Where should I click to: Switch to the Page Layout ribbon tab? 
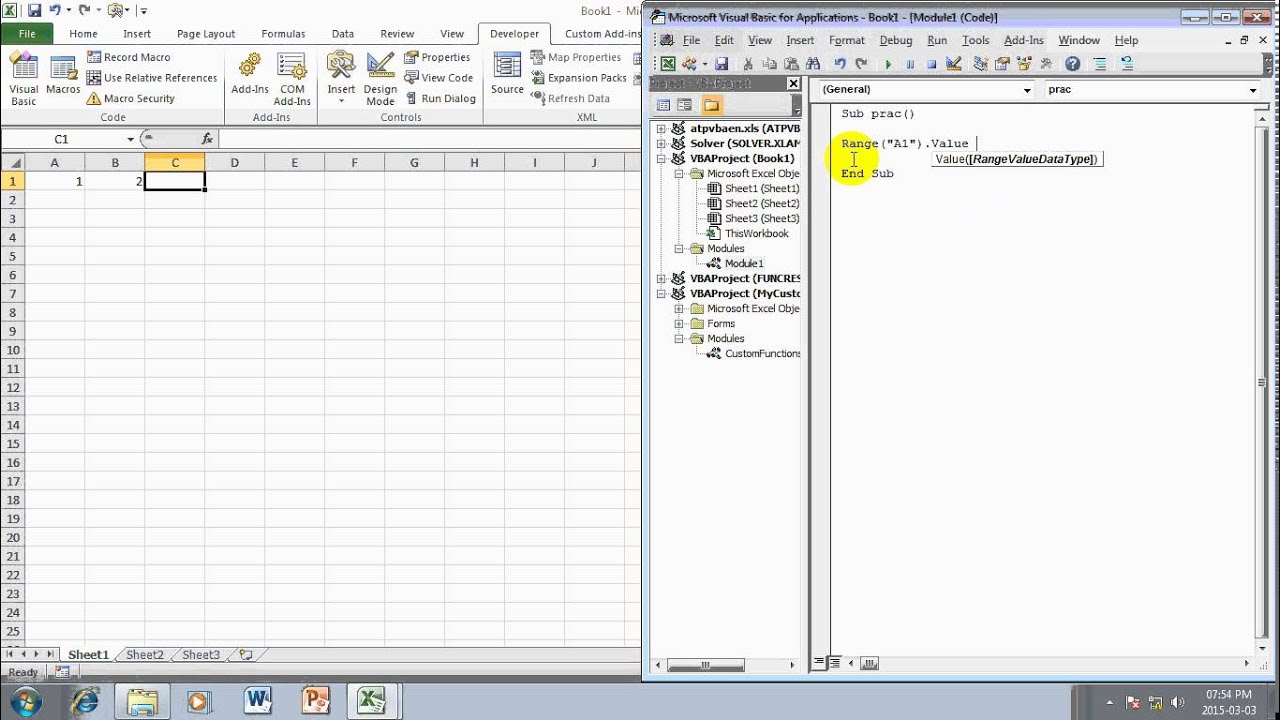206,33
